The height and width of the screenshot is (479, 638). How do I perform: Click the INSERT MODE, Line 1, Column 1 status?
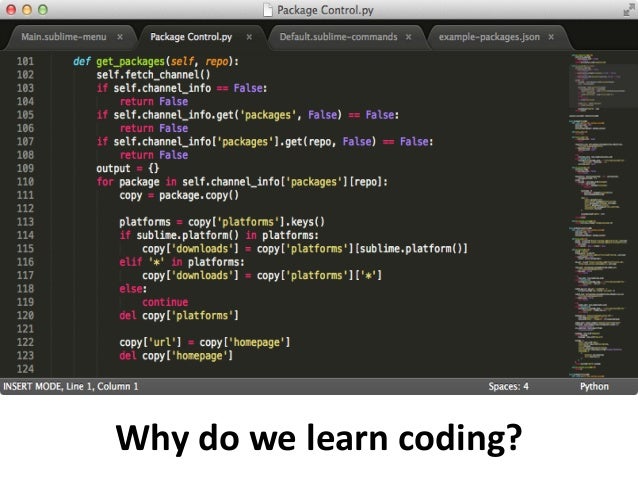tap(71, 386)
